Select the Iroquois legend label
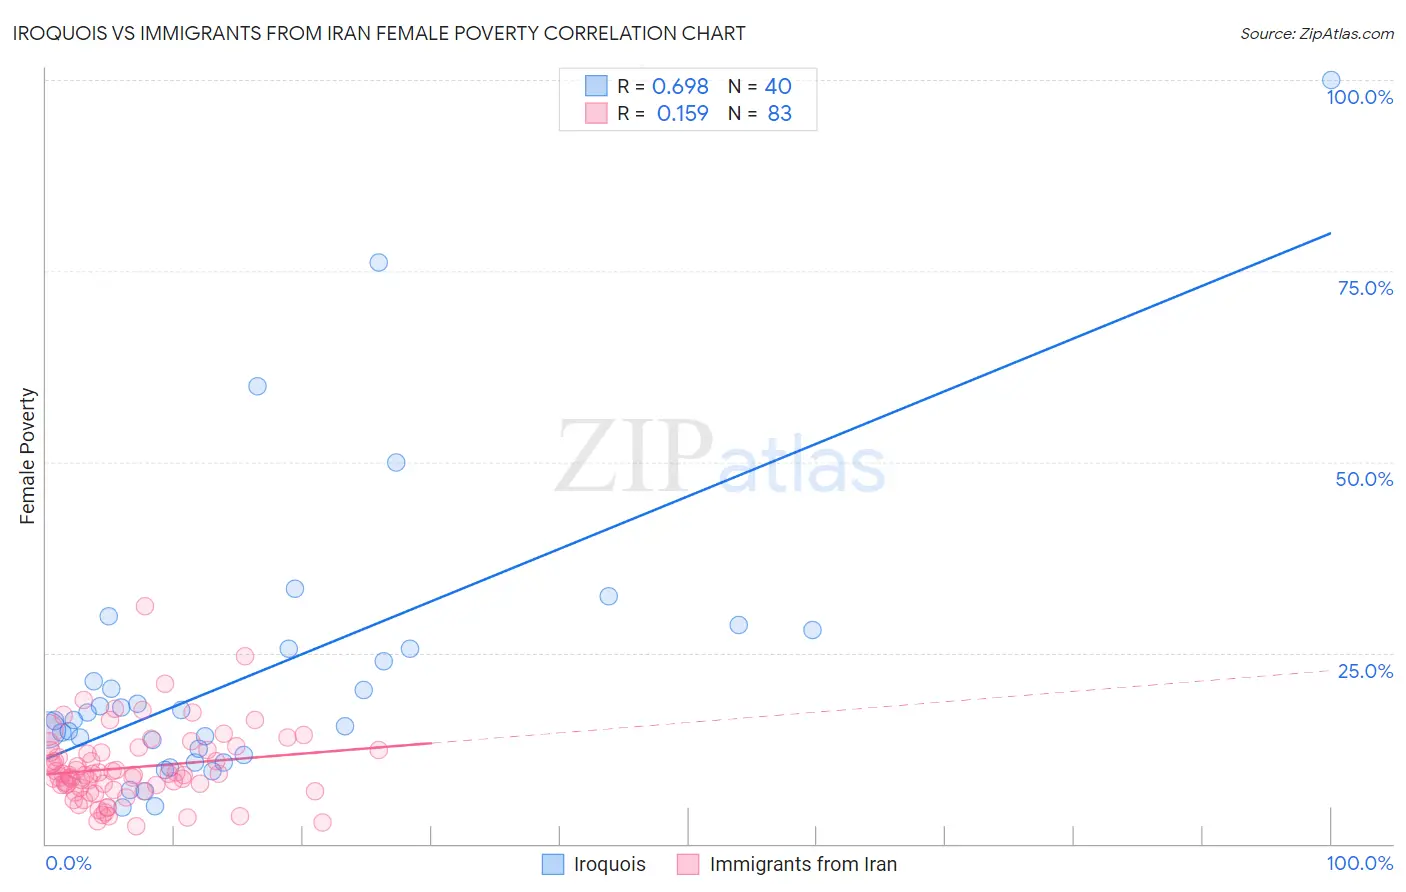 click(610, 864)
